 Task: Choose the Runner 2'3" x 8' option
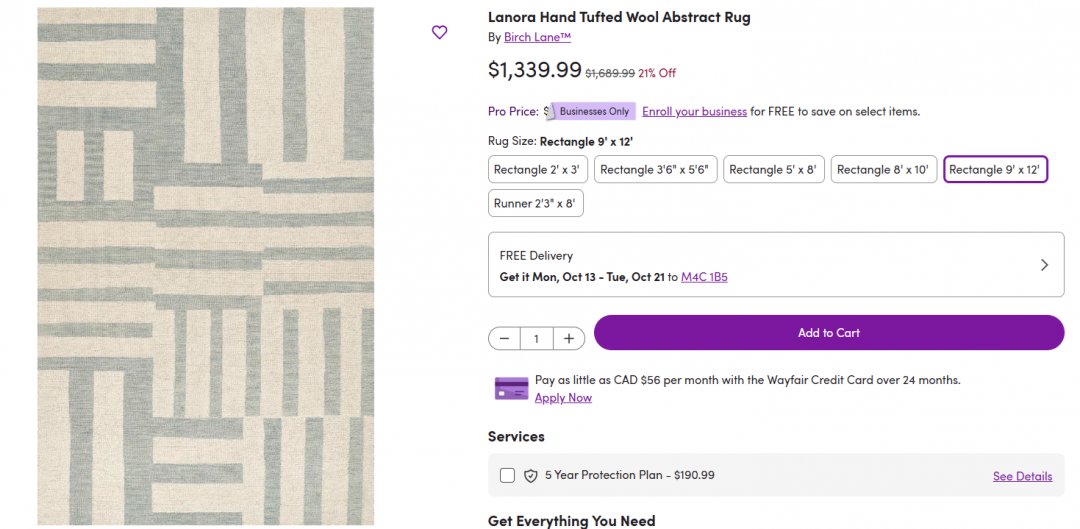(535, 203)
